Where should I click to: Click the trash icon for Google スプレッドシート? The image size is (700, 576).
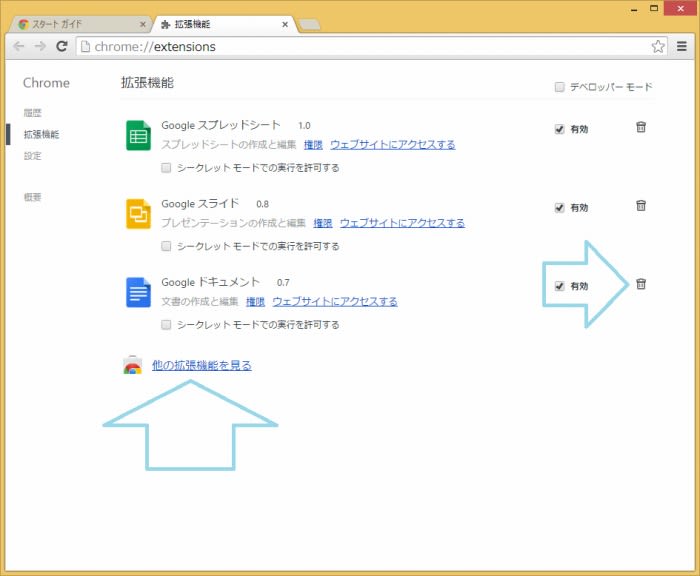tap(641, 127)
